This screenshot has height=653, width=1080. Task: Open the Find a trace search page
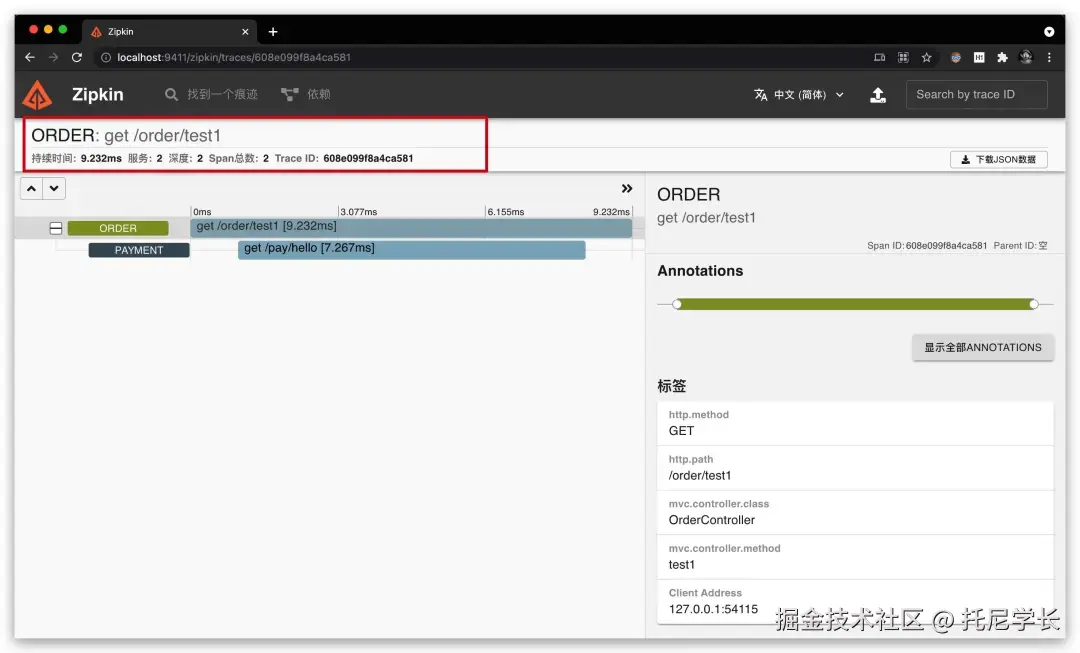point(211,94)
